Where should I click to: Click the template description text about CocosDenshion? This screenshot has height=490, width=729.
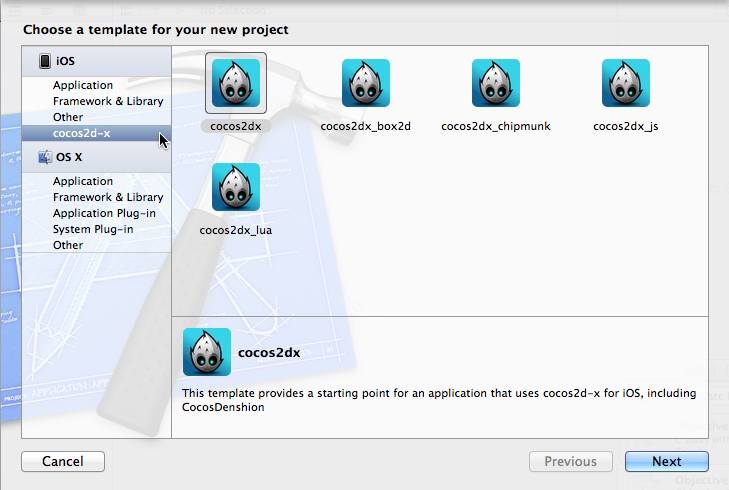439,400
